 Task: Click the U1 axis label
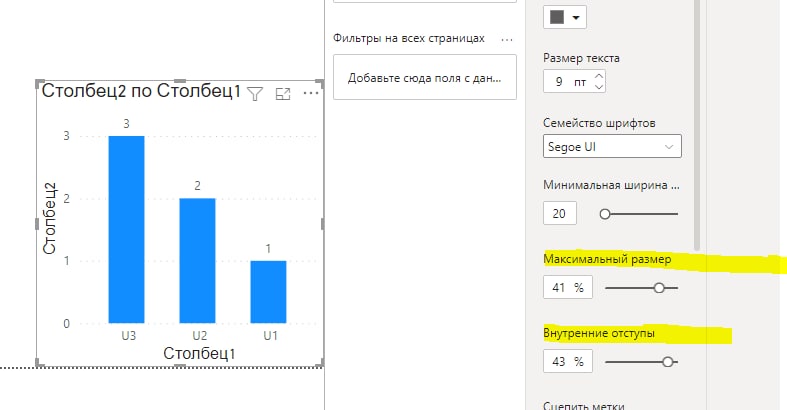point(271,336)
